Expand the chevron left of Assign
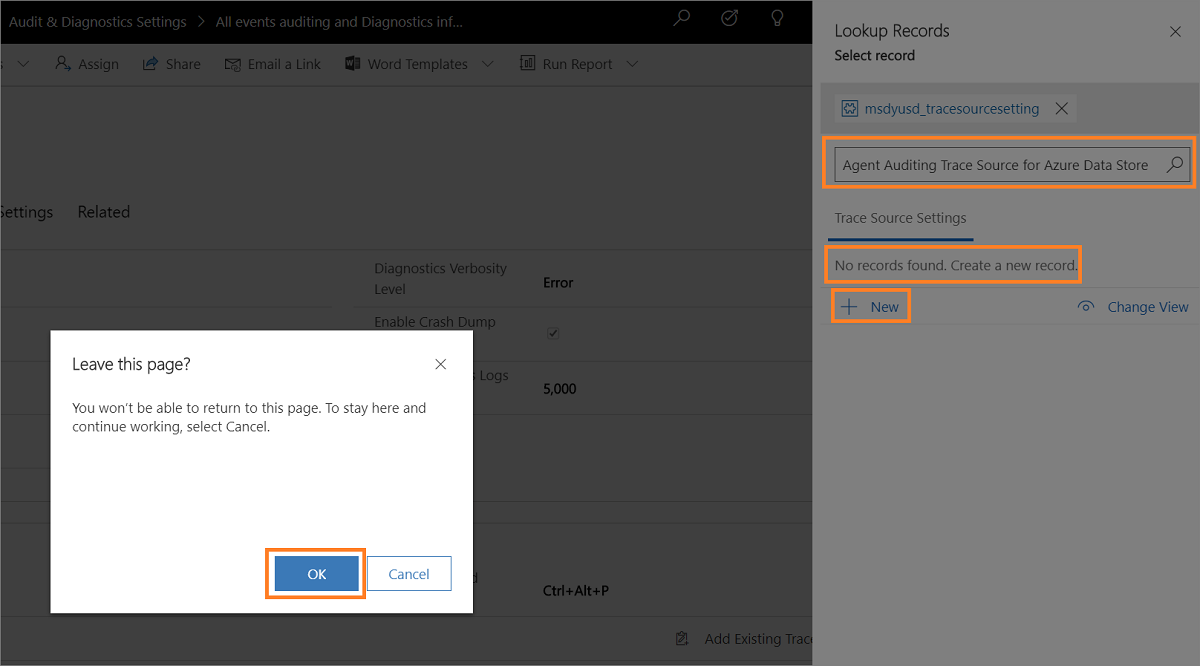 tap(23, 64)
